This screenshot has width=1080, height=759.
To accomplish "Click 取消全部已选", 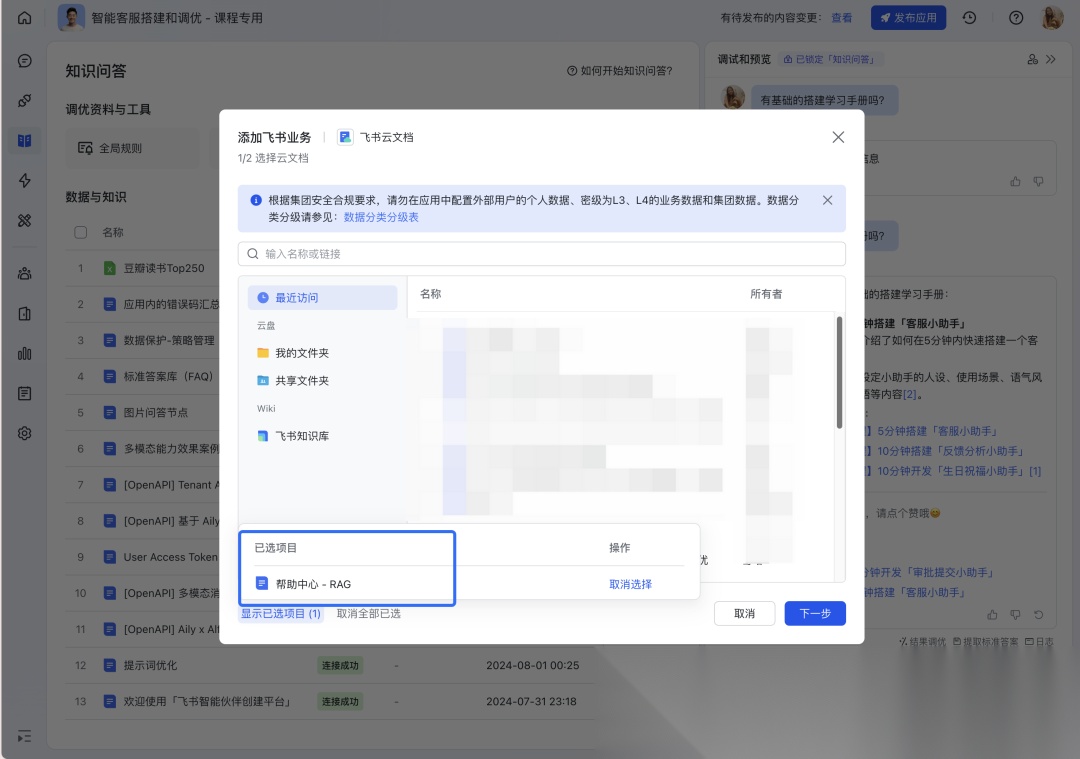I will (368, 614).
